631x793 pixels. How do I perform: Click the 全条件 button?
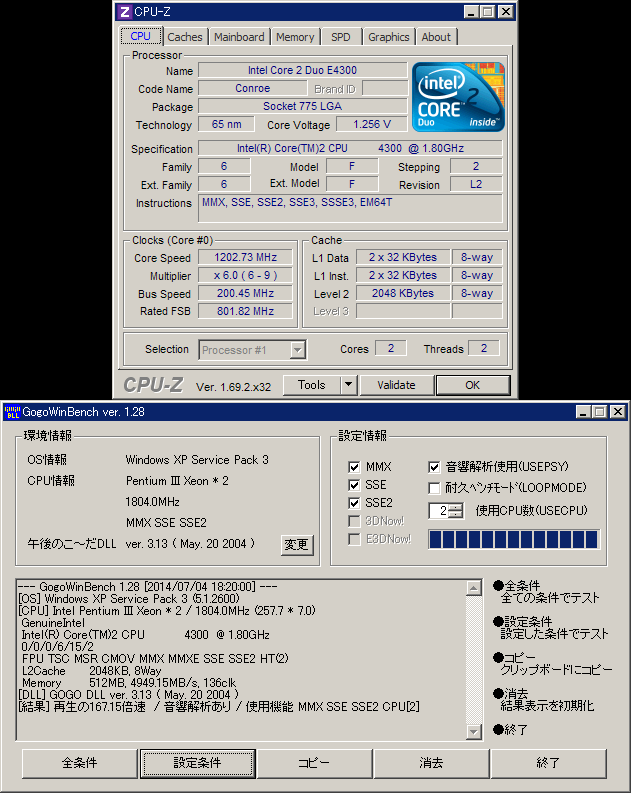click(x=79, y=763)
